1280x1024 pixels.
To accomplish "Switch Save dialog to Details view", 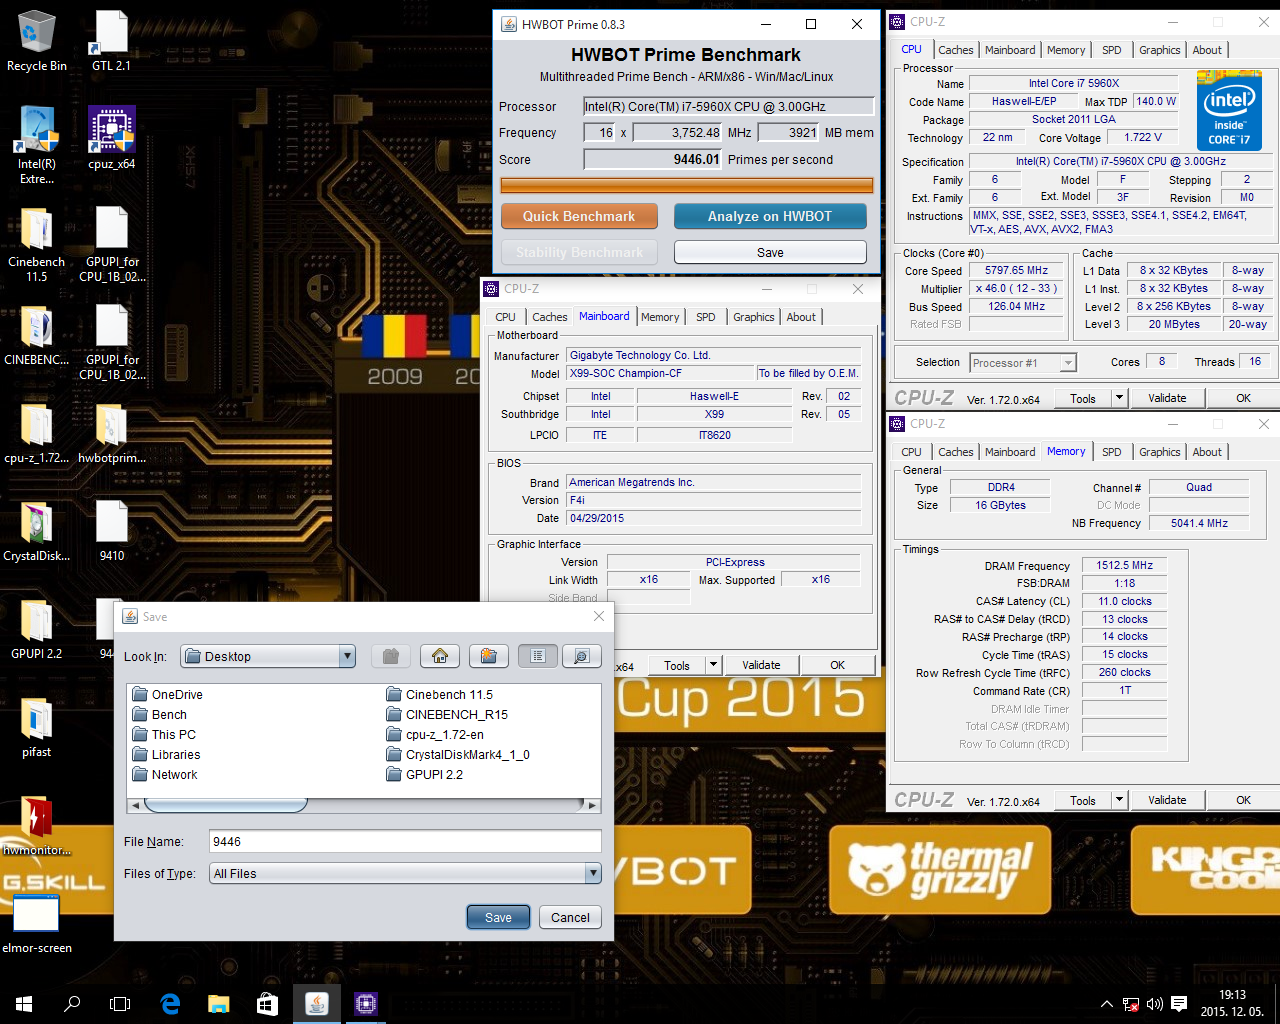I will pyautogui.click(x=581, y=656).
